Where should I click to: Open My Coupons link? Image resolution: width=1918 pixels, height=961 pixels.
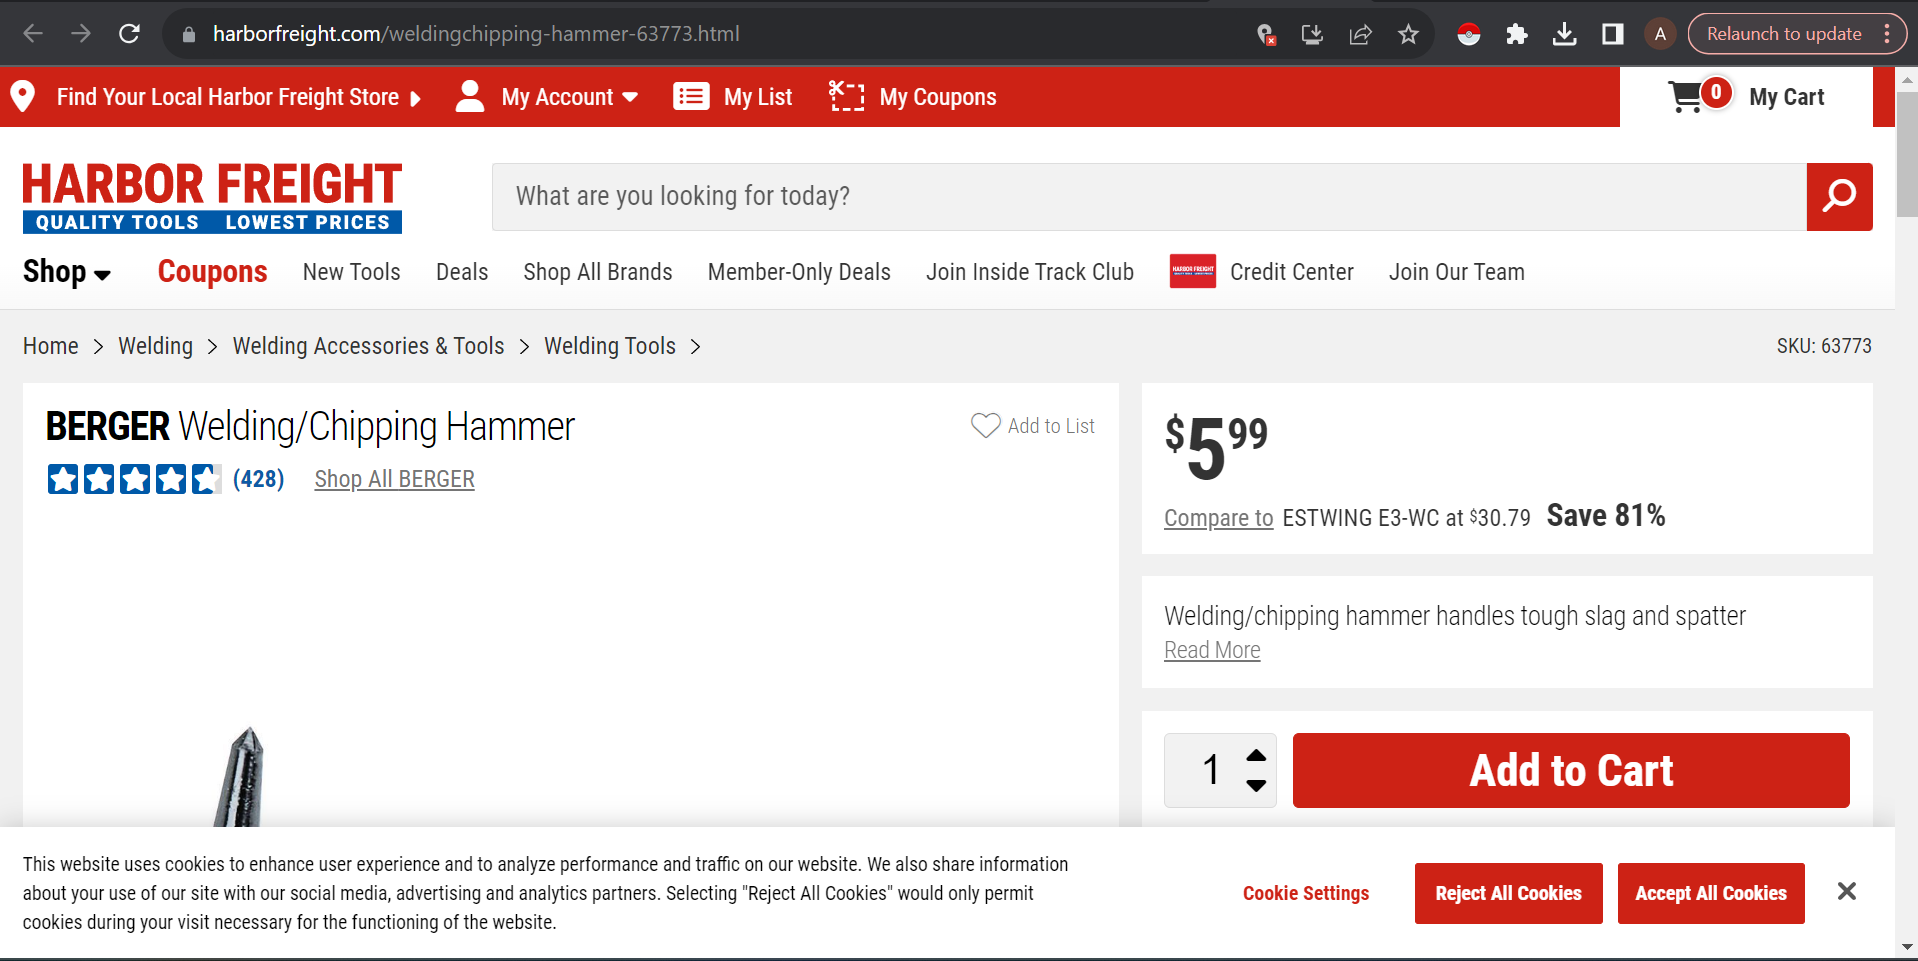[938, 97]
